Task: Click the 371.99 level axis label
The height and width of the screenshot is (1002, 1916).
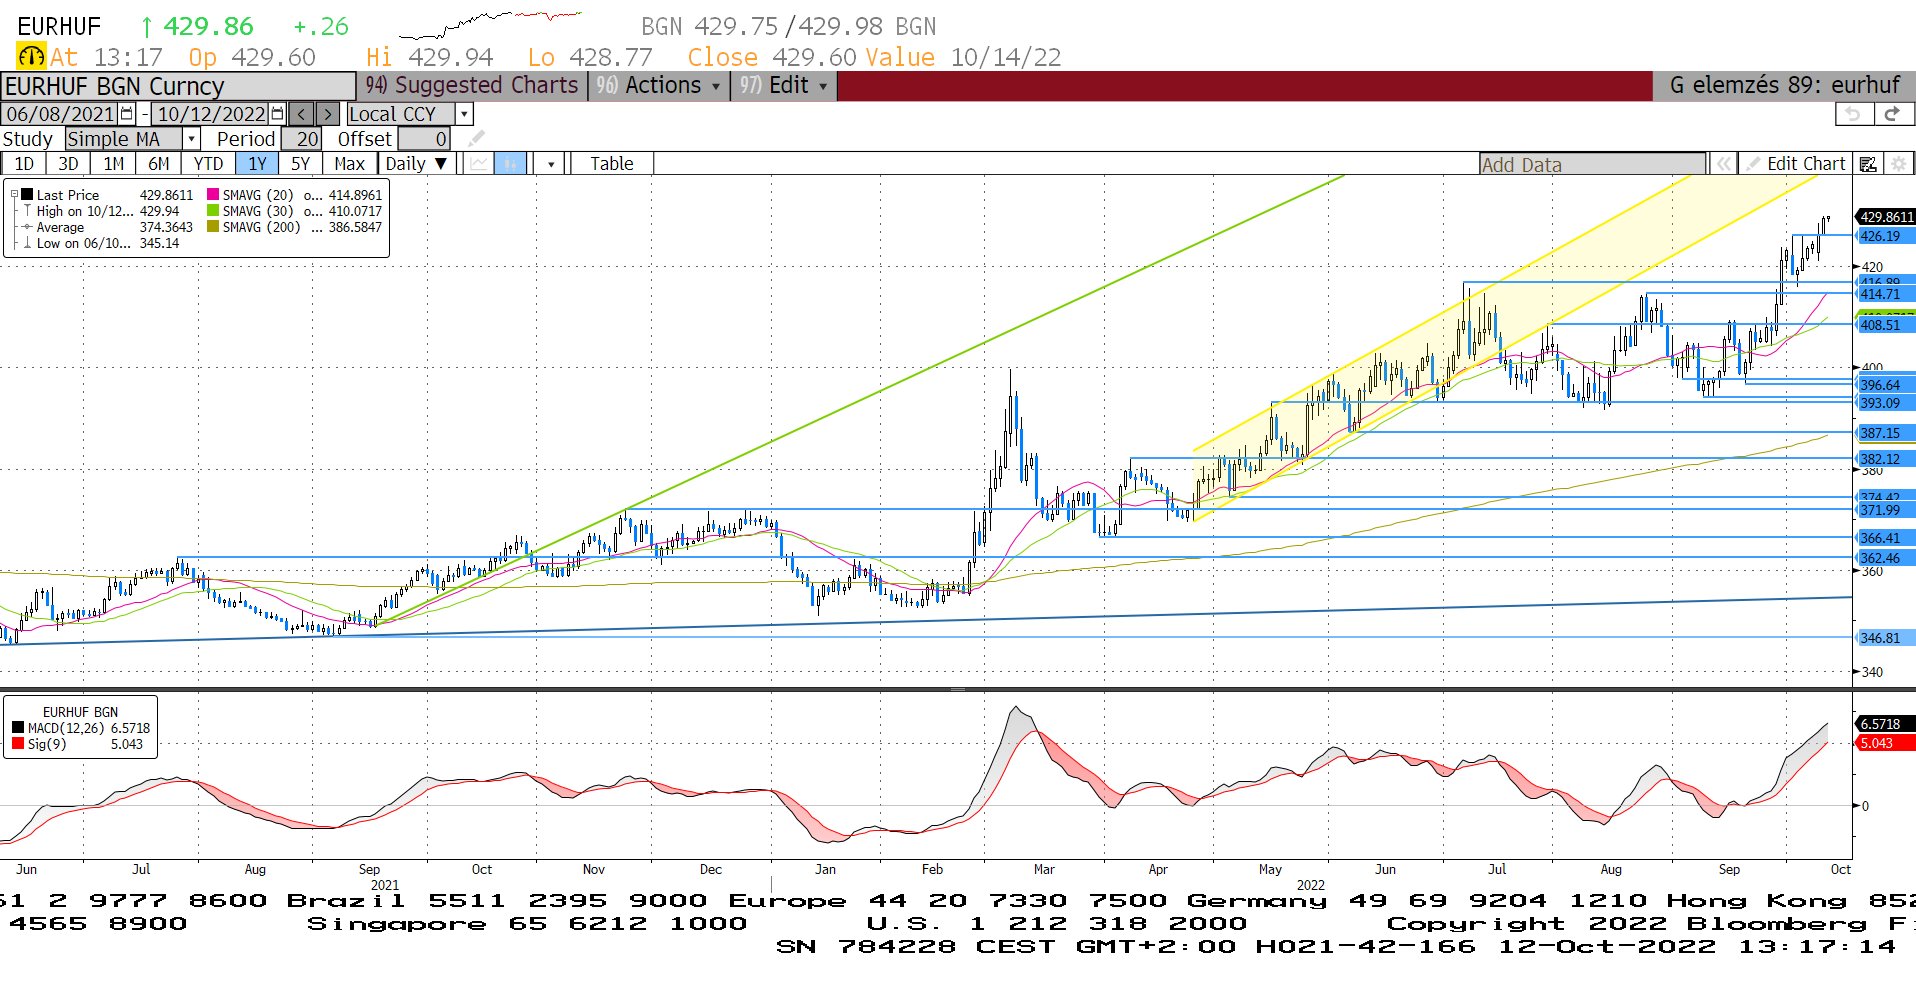Action: tap(1885, 510)
